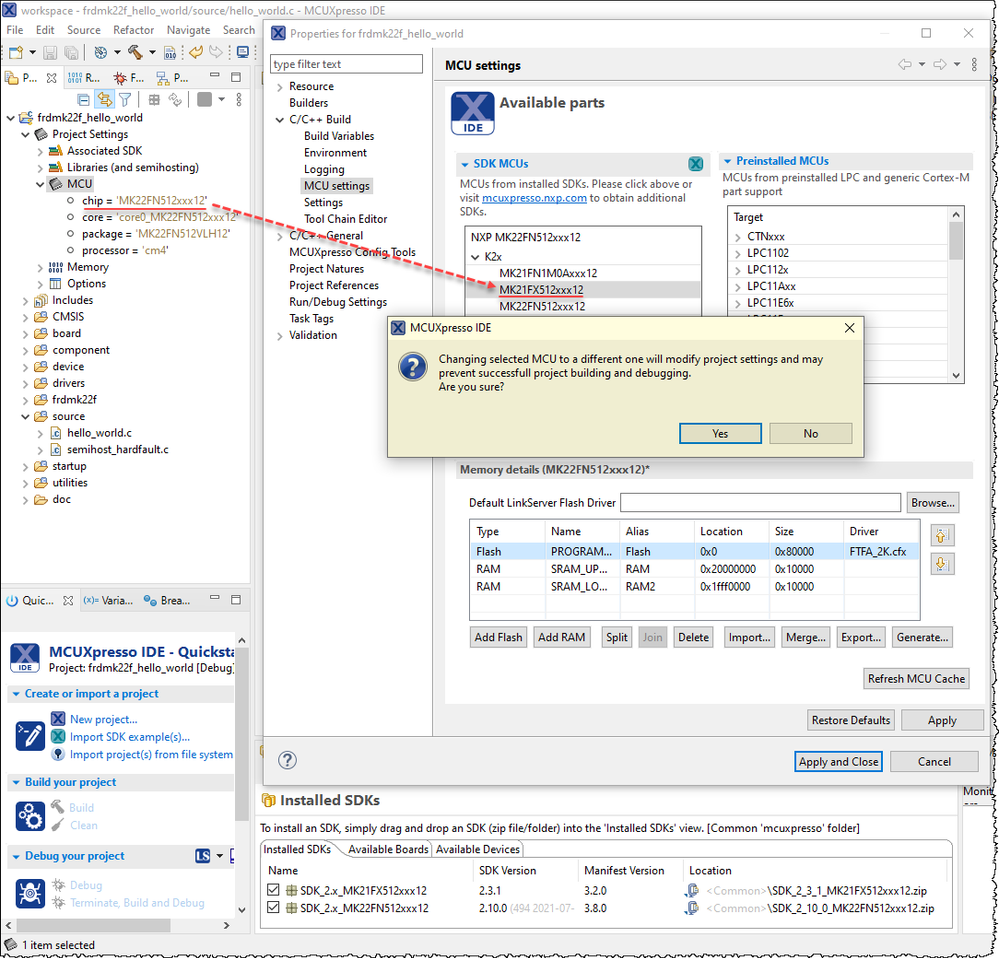The image size is (999, 958).
Task: Click the Collapse All icon in Project Explorer
Action: click(x=83, y=99)
